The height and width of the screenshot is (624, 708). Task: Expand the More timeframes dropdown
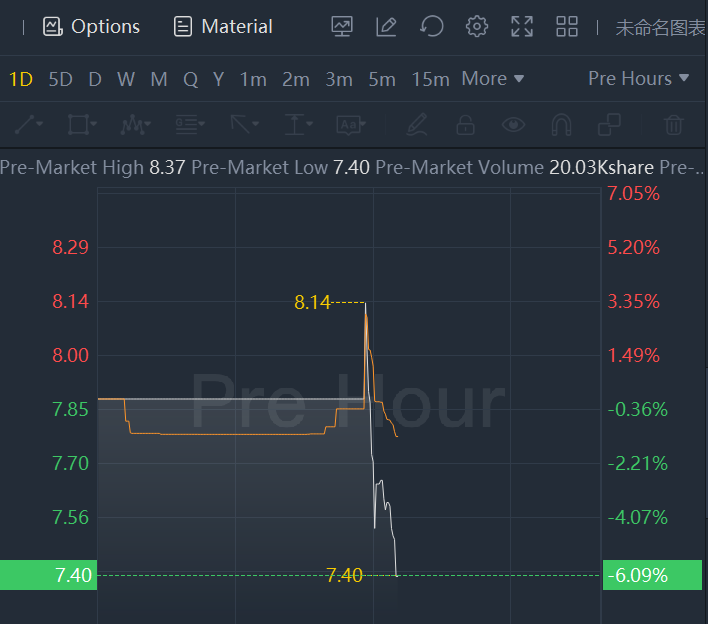pyautogui.click(x=492, y=79)
